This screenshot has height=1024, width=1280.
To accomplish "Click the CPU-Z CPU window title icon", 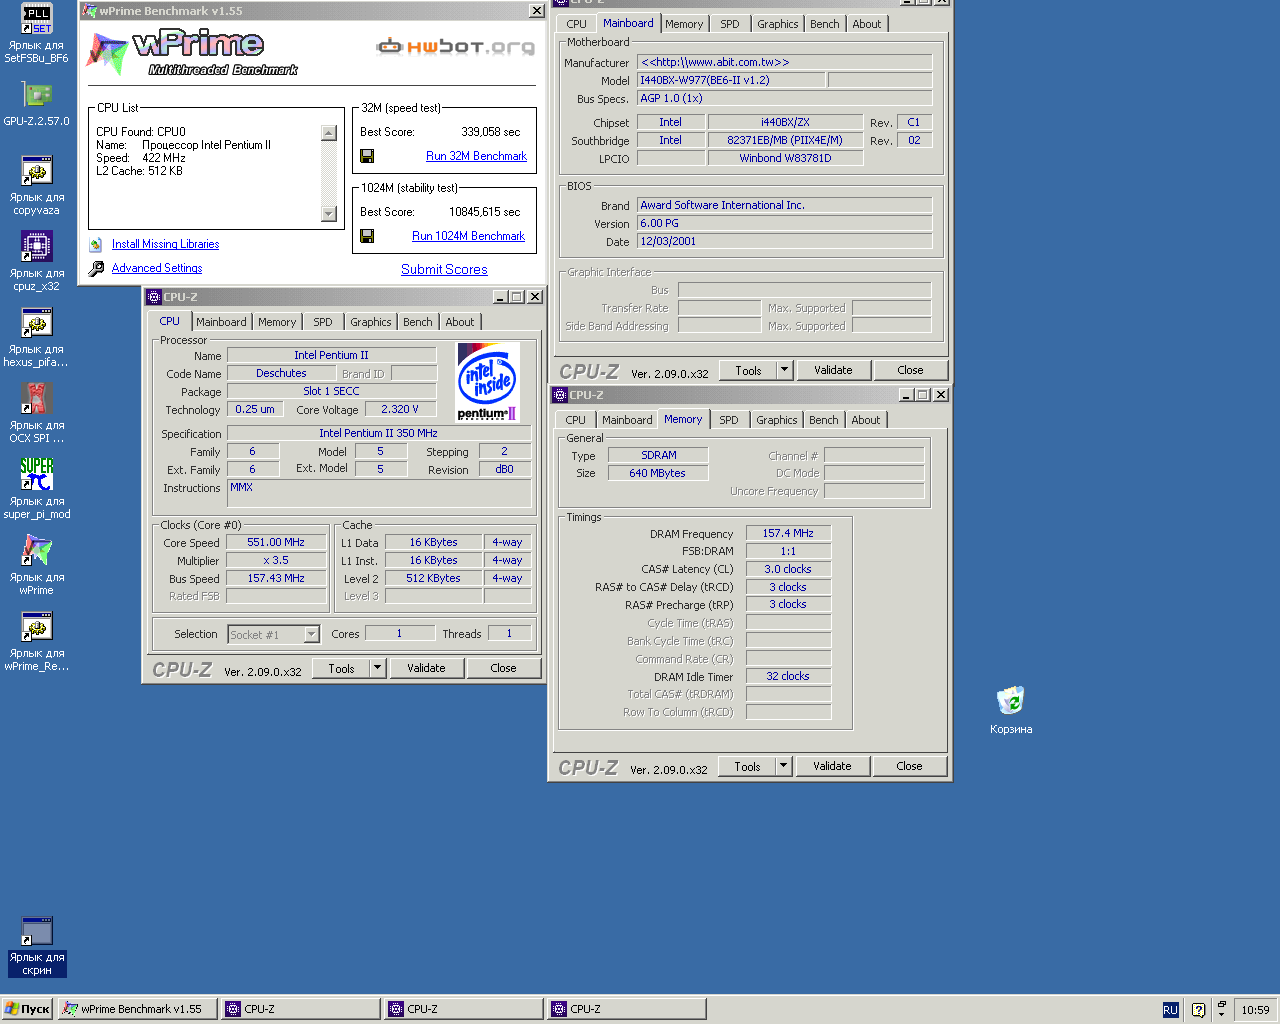I will coord(154,297).
